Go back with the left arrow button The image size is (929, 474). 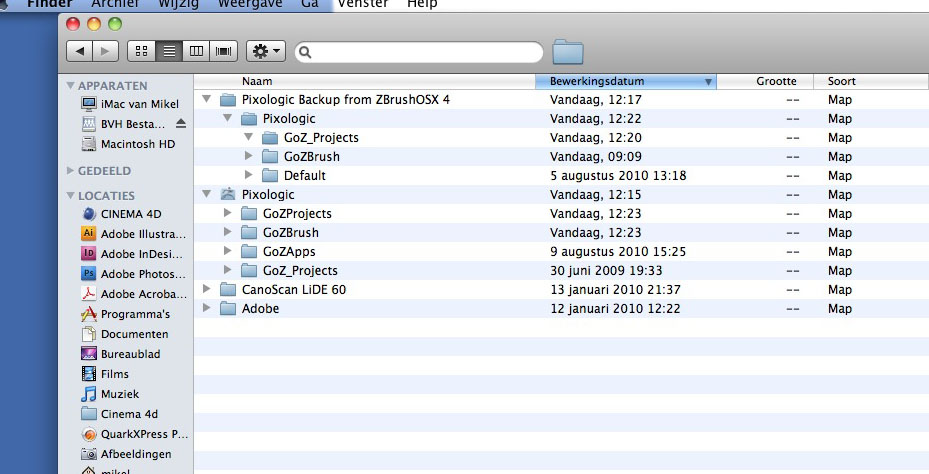79,51
